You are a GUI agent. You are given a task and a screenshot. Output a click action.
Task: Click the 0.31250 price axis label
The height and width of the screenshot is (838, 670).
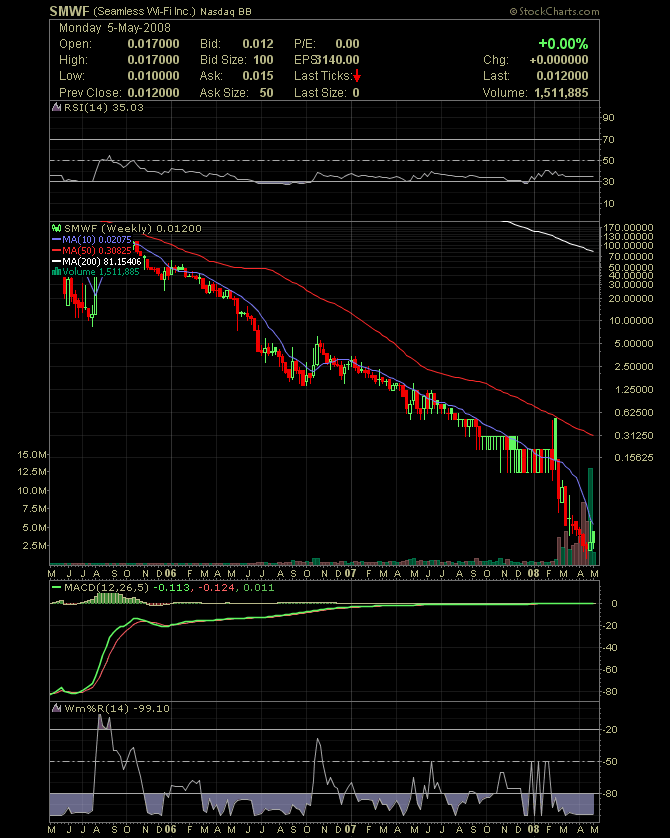[x=634, y=436]
